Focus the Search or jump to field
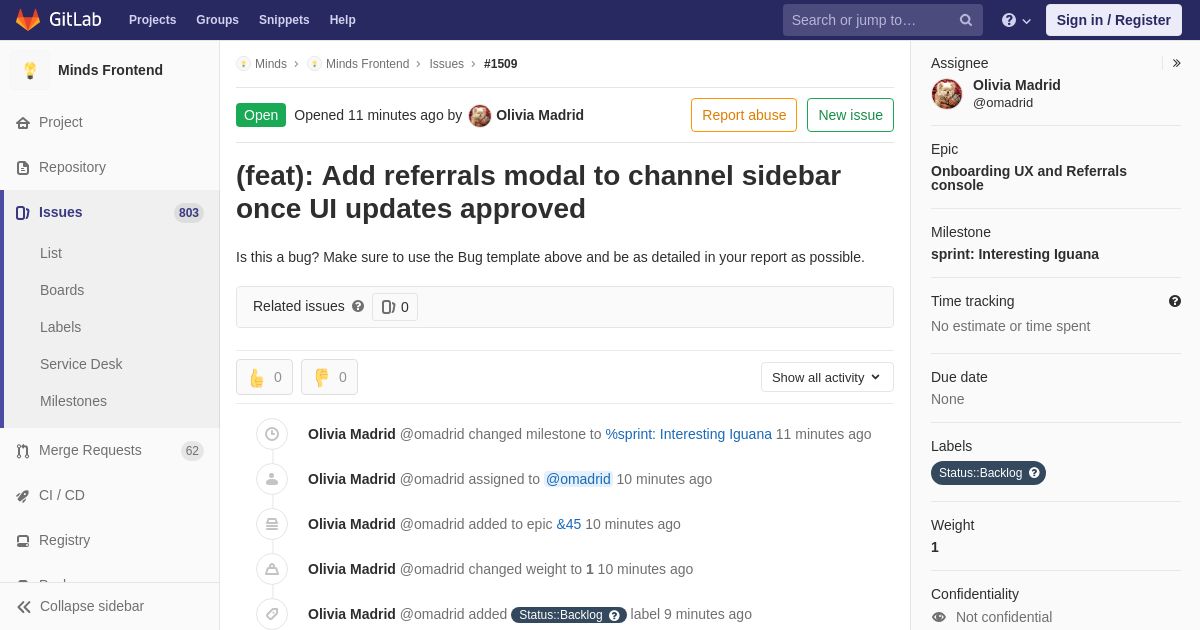 (x=883, y=20)
